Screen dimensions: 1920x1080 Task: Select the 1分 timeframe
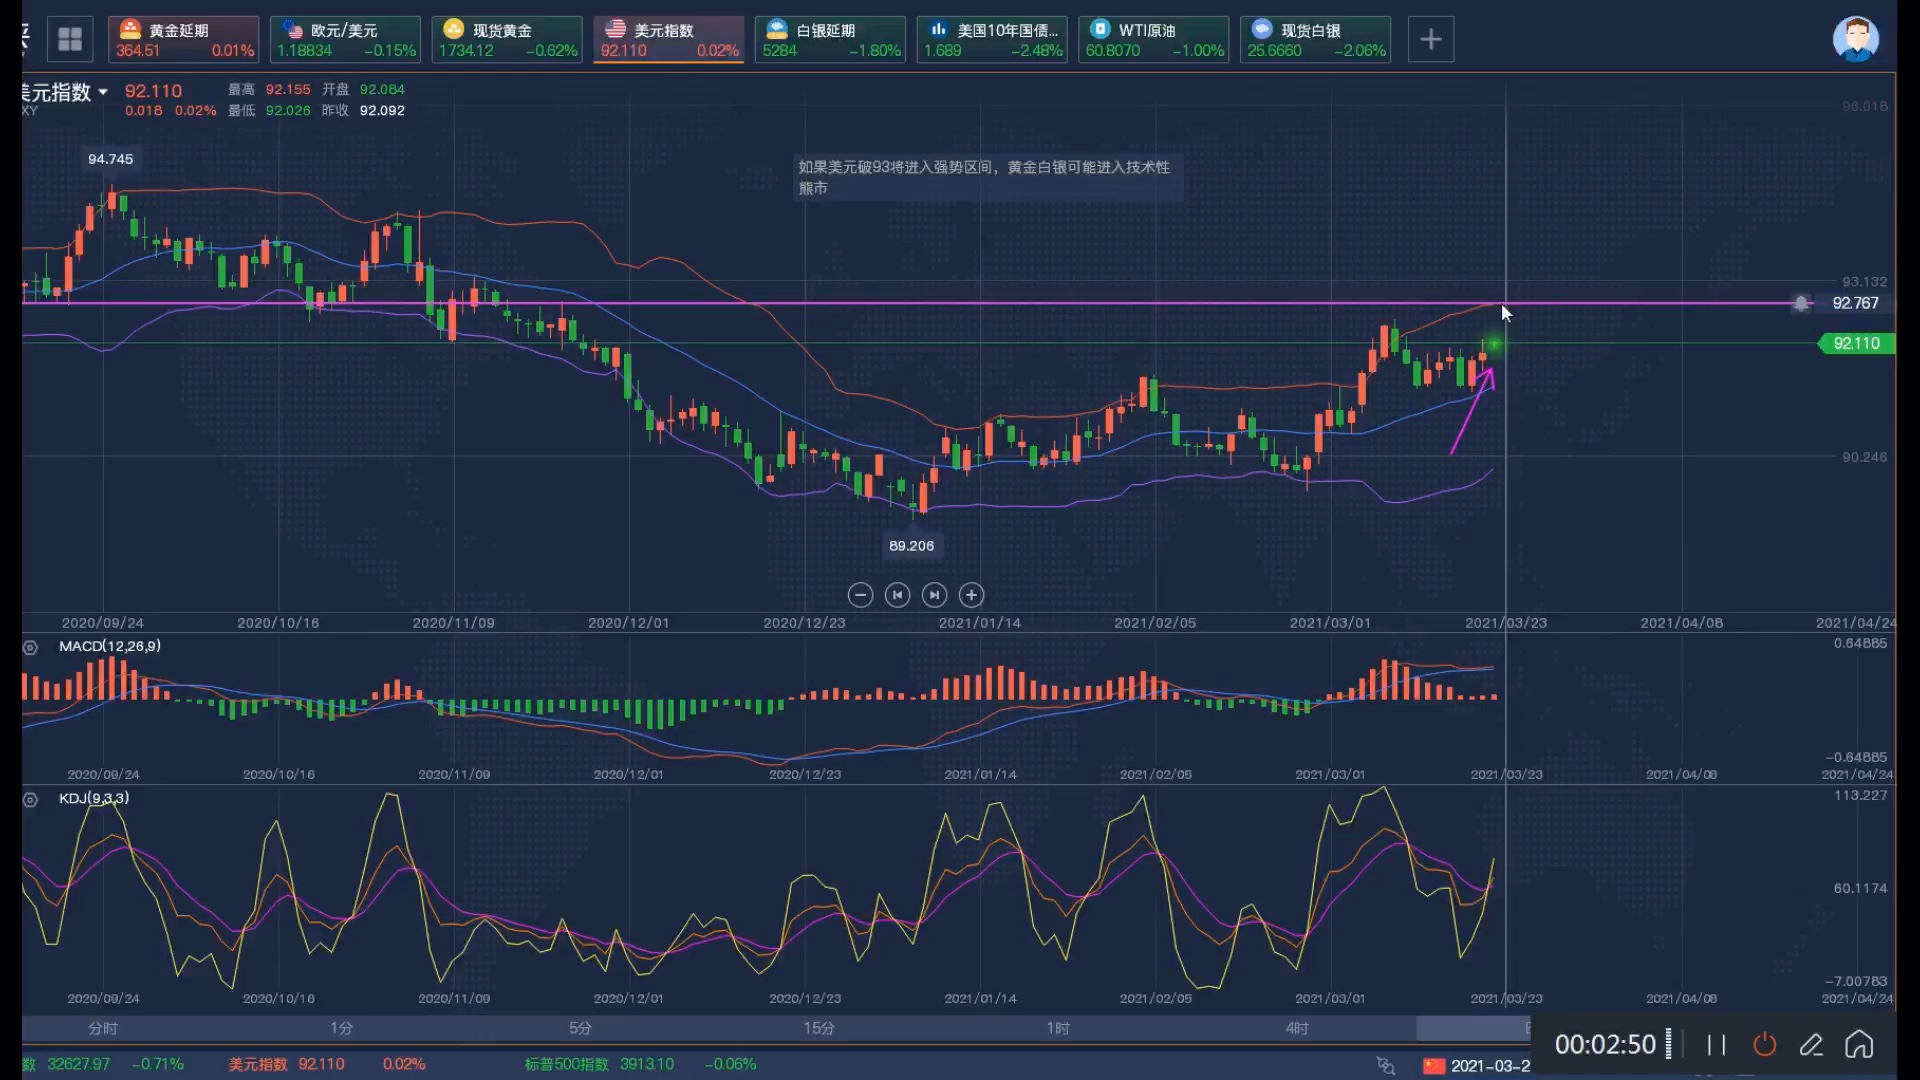pos(342,1028)
